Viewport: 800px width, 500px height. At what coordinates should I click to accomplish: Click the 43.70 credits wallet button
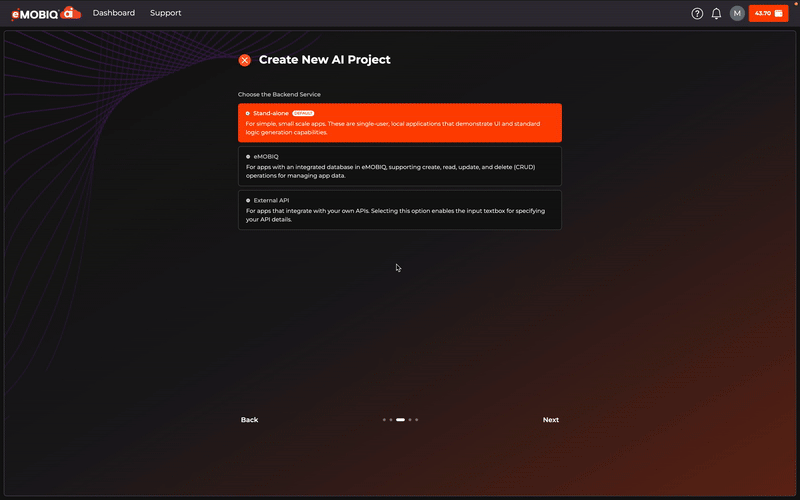[768, 13]
